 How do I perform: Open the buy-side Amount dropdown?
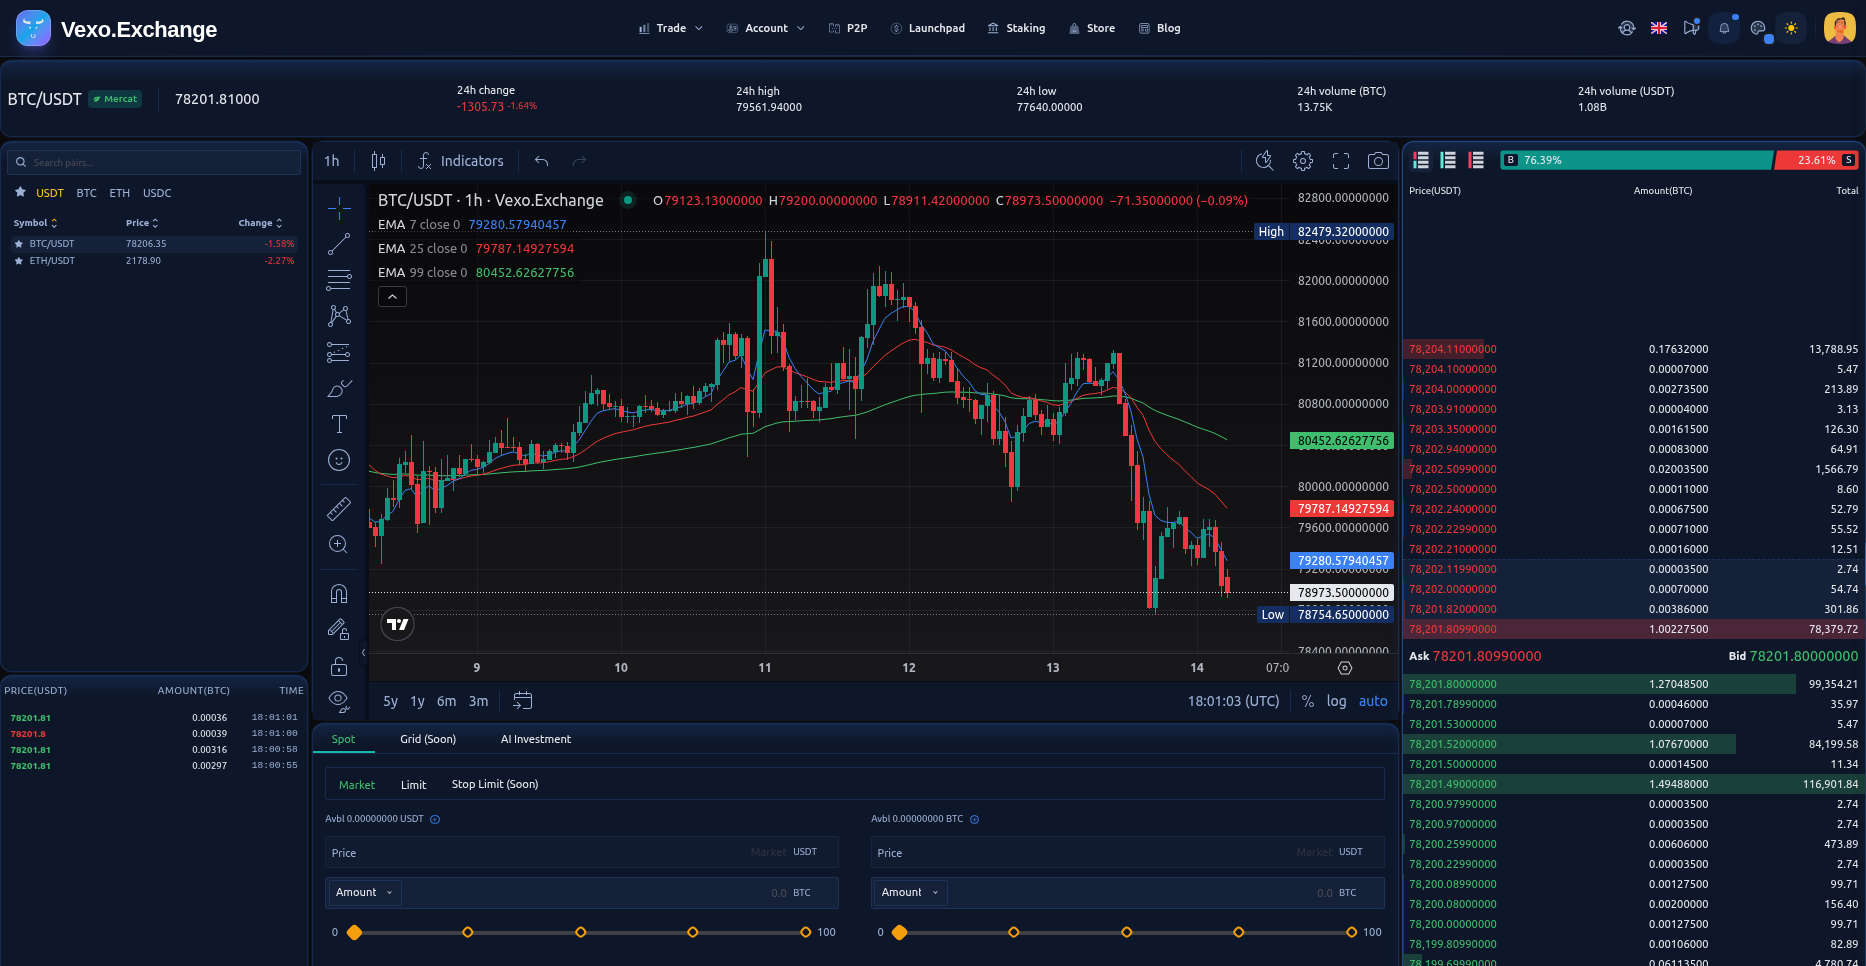364,892
